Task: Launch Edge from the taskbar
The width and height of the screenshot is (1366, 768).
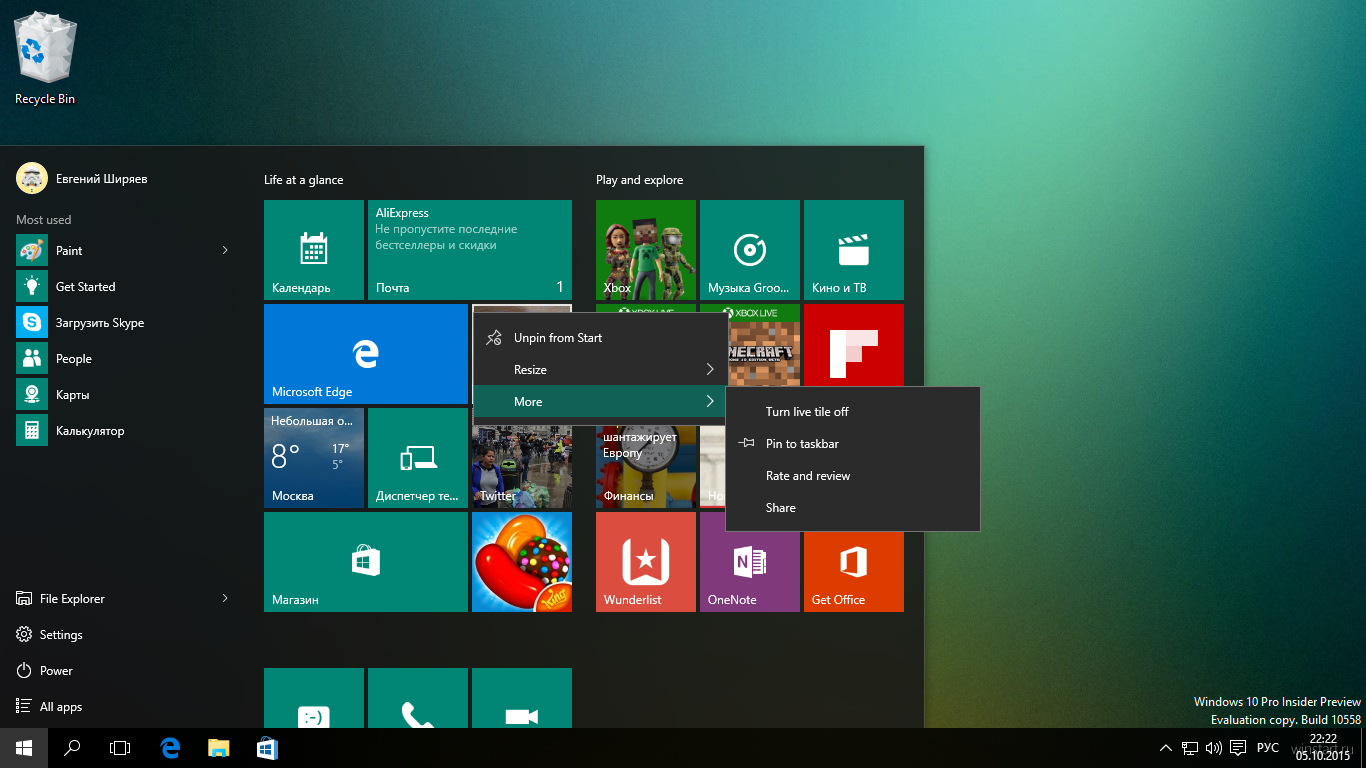Action: tap(170, 748)
